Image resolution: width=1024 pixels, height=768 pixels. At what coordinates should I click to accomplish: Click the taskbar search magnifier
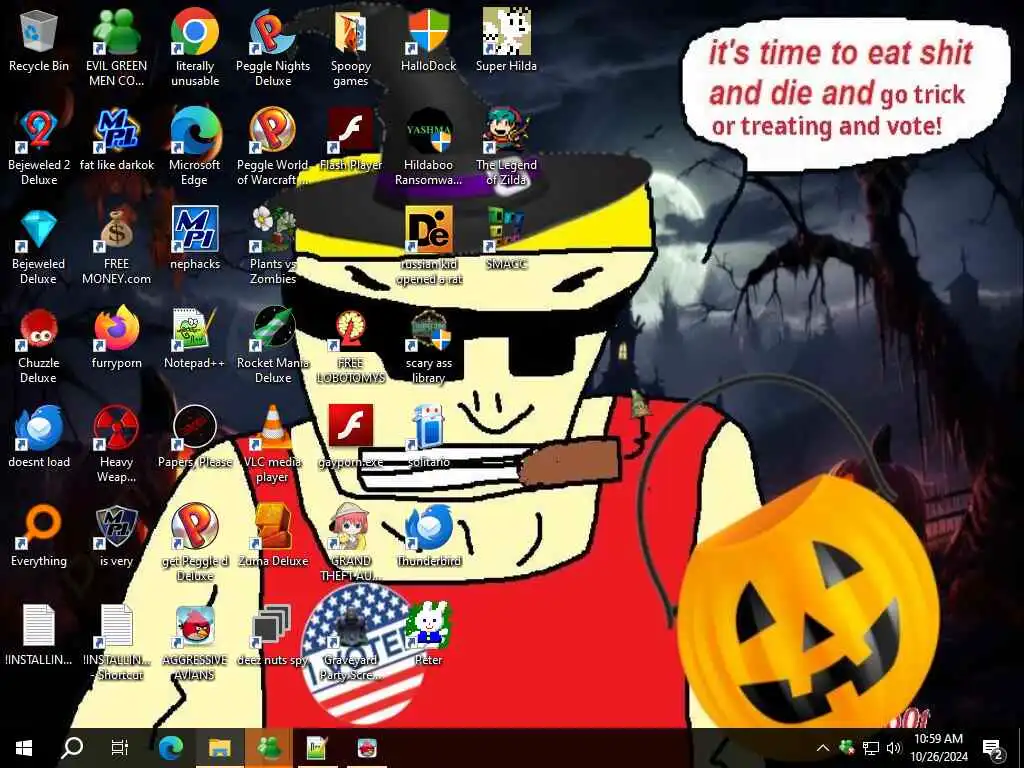(72, 748)
